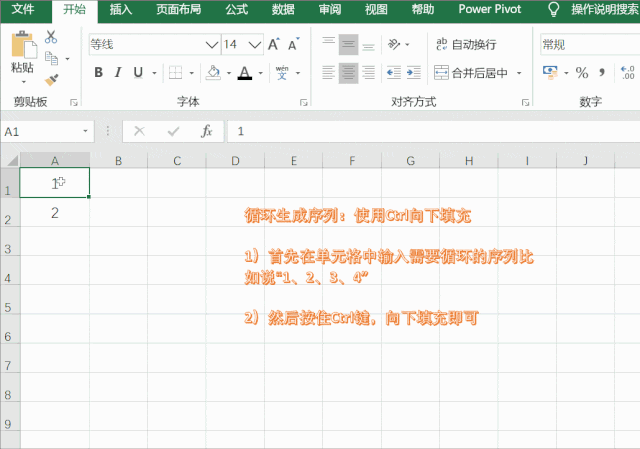
Task: Open borders dropdown arrow
Action: tap(191, 73)
